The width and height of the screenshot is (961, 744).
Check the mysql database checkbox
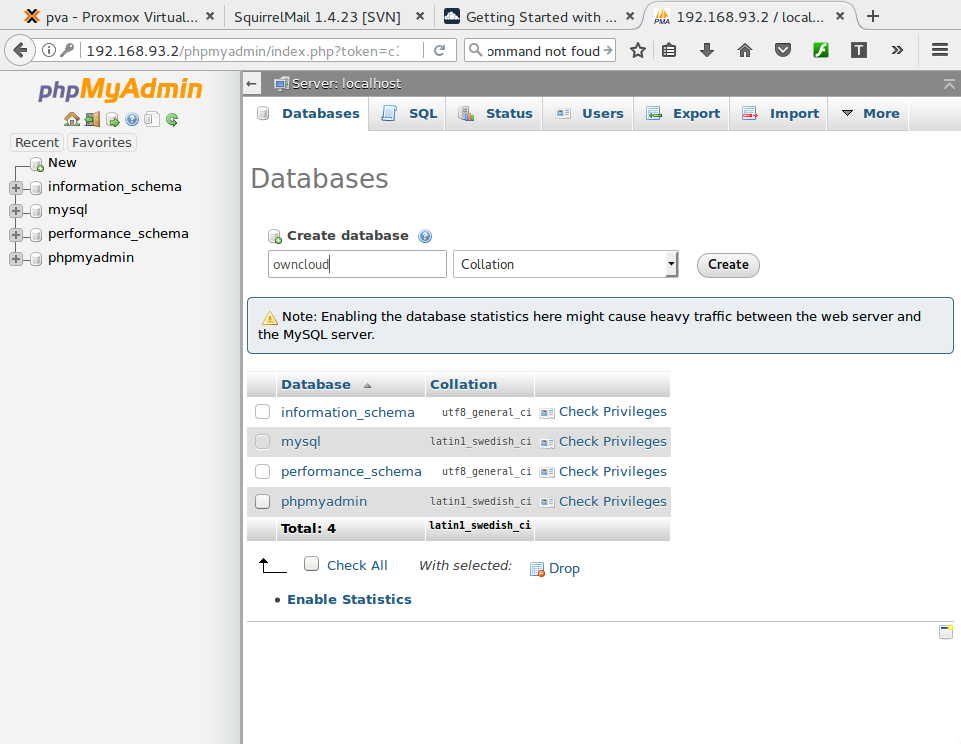click(x=262, y=441)
